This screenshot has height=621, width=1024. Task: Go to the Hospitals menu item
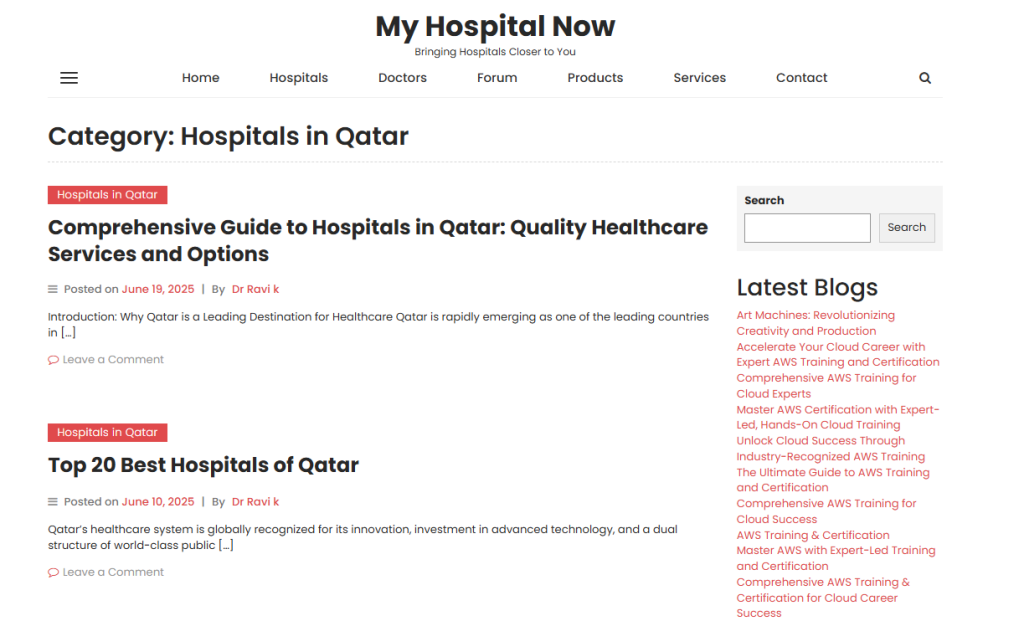(x=298, y=78)
